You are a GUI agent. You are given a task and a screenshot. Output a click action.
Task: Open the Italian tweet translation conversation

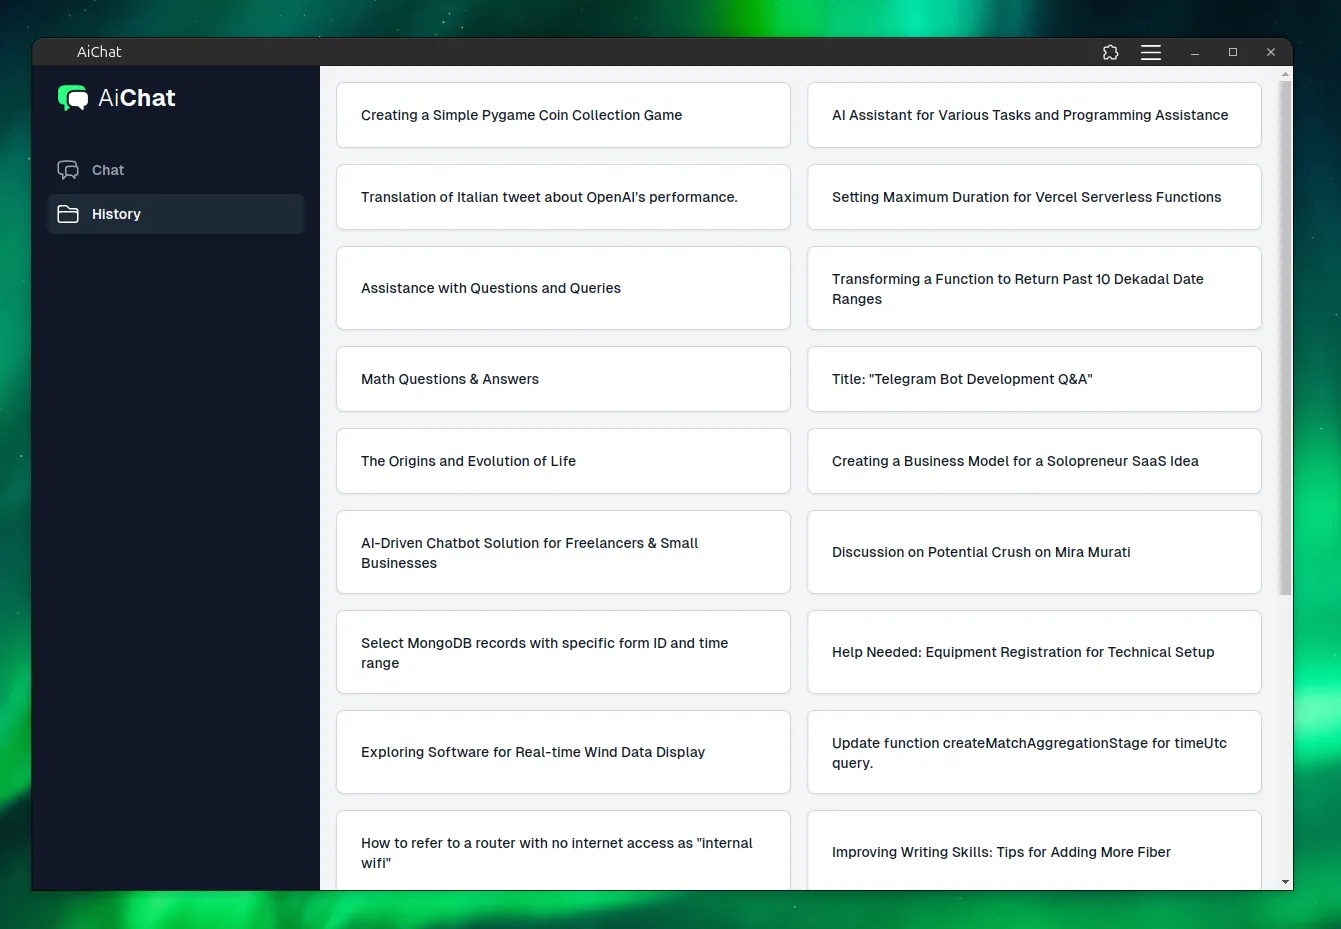[x=563, y=197]
